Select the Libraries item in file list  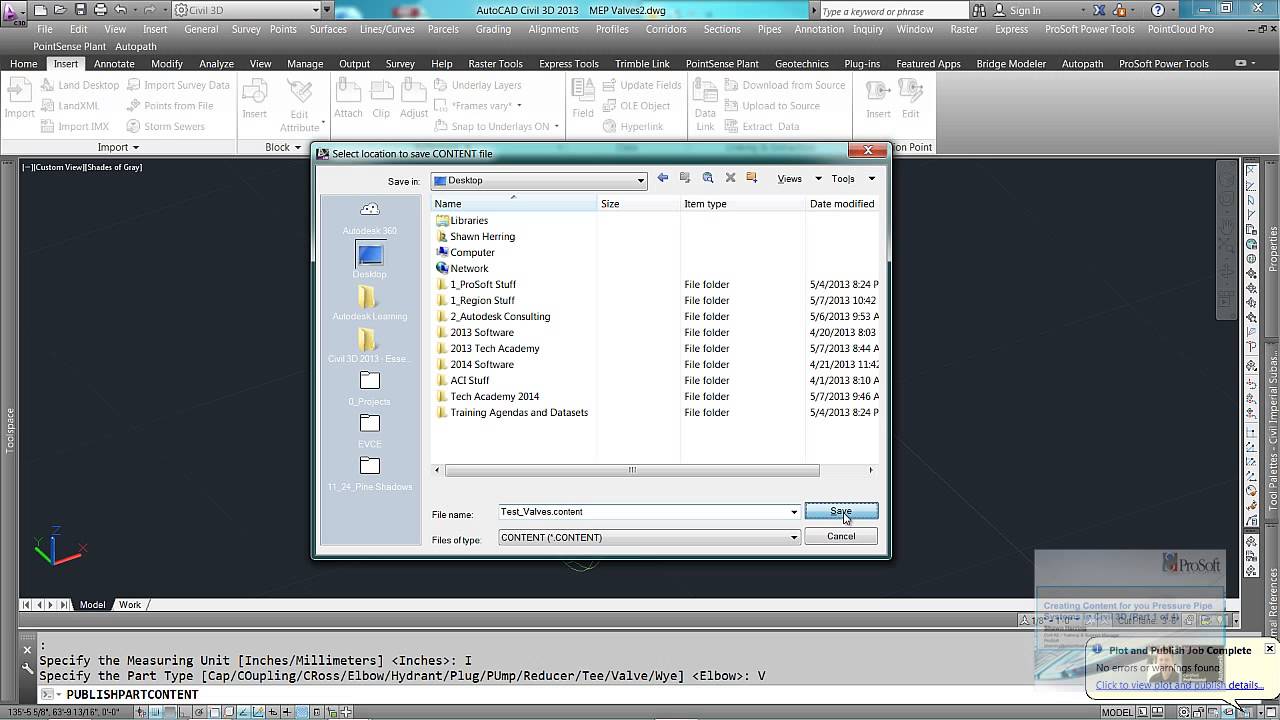pos(469,220)
